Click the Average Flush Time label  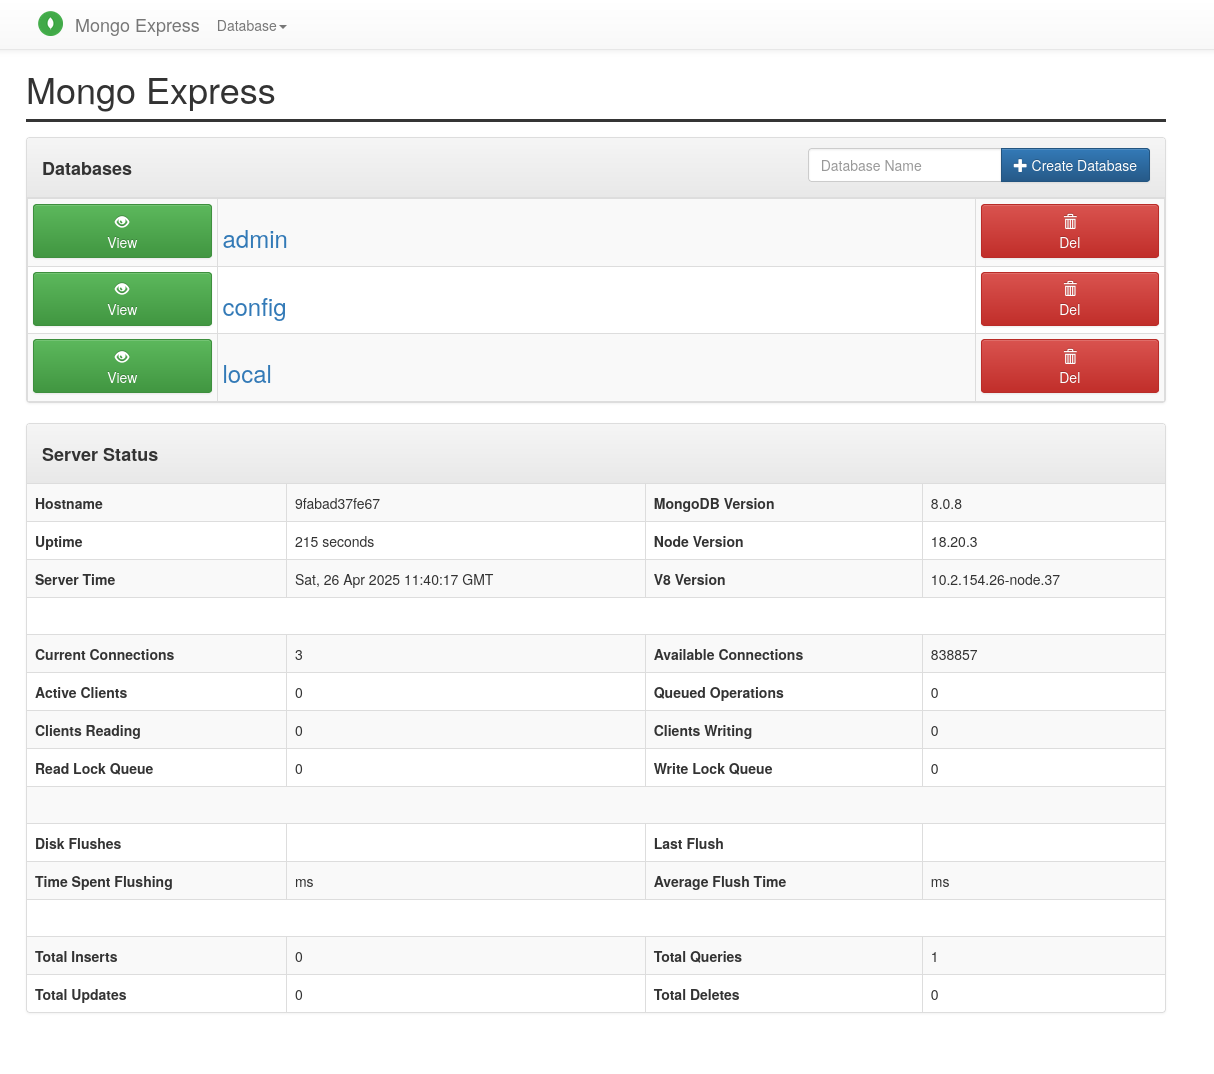point(720,882)
